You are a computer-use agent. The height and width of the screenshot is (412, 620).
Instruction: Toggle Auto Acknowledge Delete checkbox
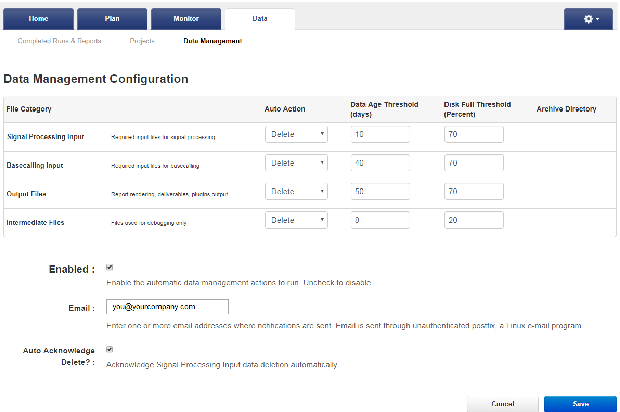pyautogui.click(x=109, y=349)
